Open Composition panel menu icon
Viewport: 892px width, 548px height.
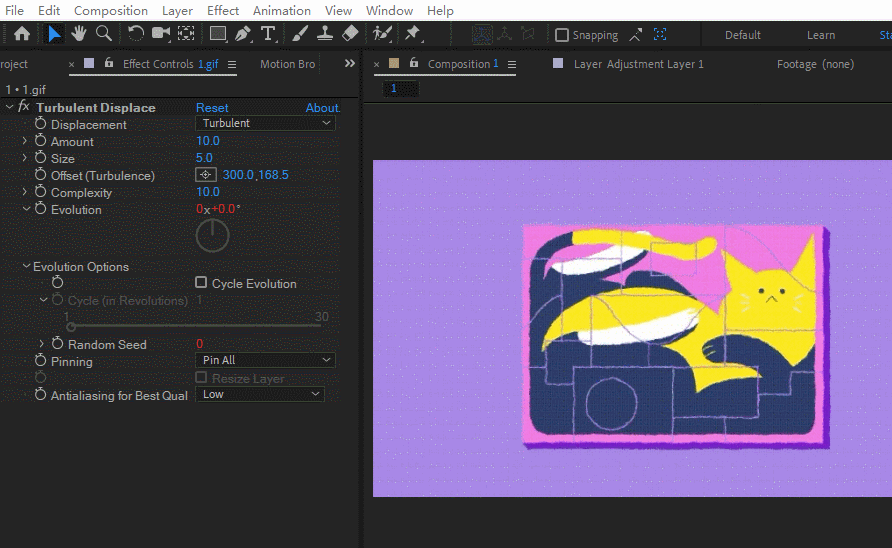pos(512,65)
